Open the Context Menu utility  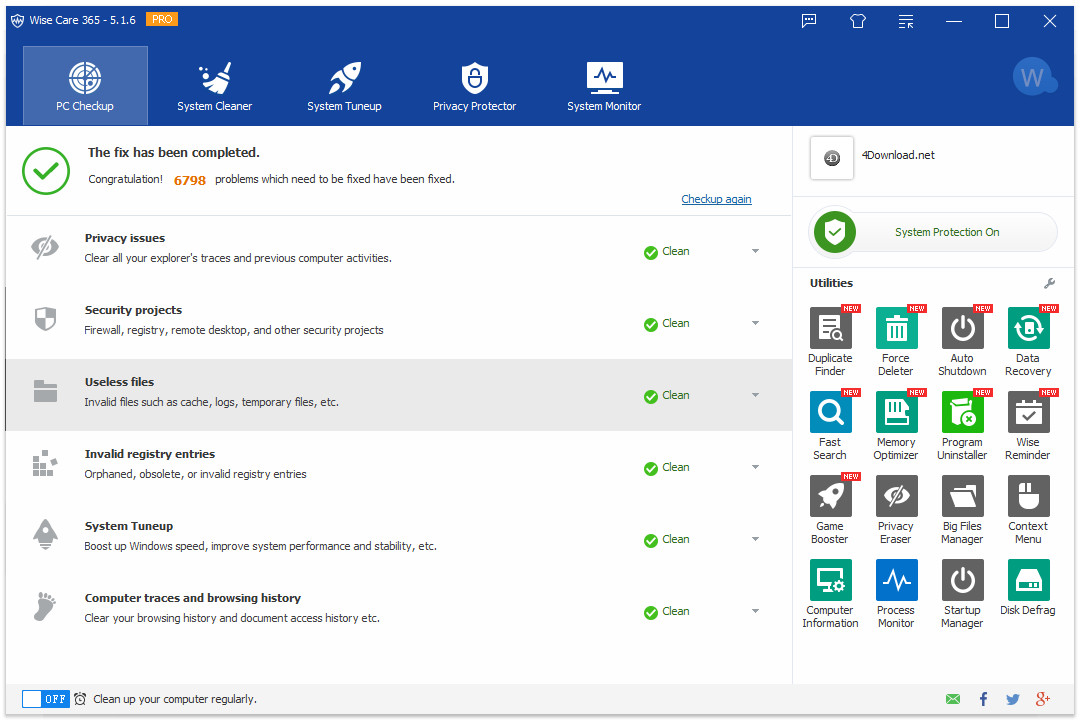[x=1028, y=497]
